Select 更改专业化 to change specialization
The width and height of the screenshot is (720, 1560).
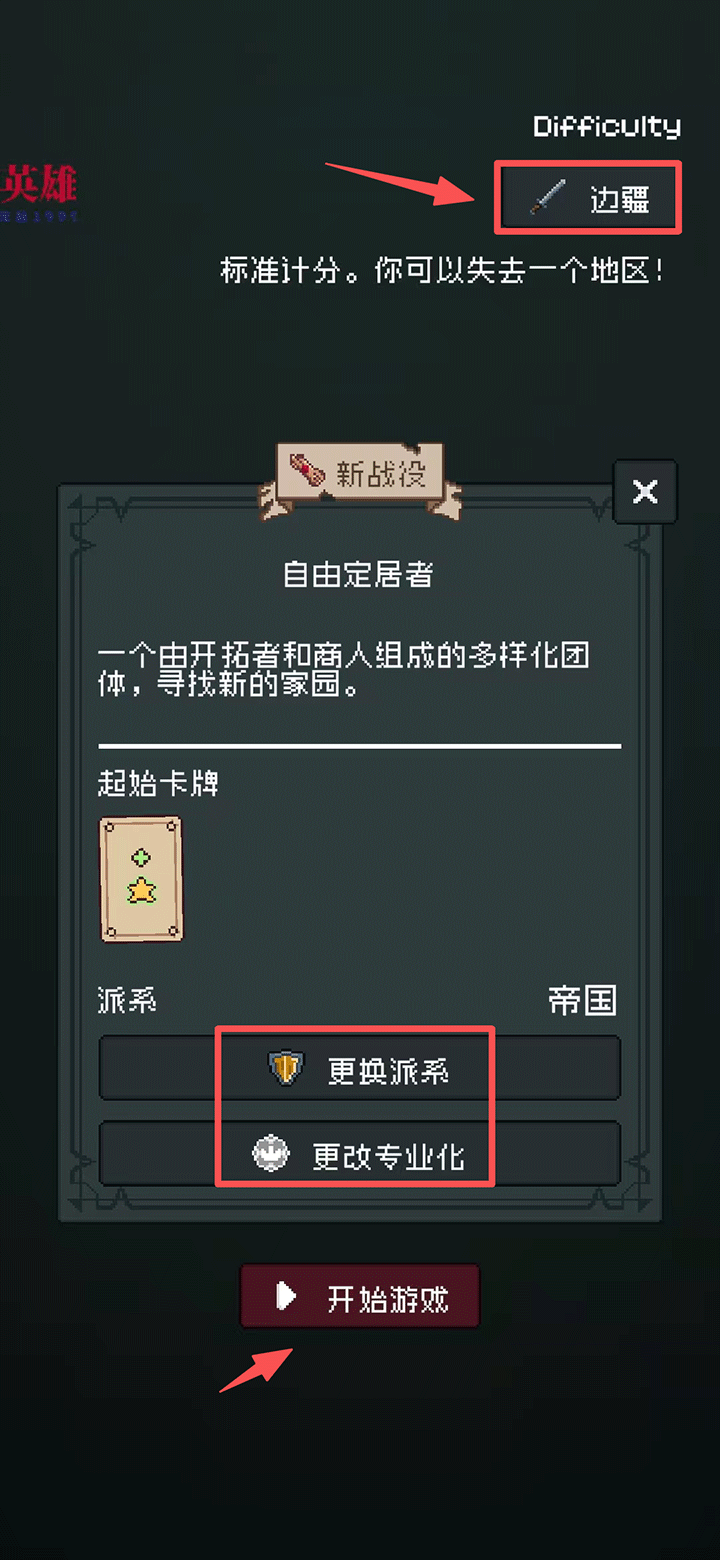360,1155
